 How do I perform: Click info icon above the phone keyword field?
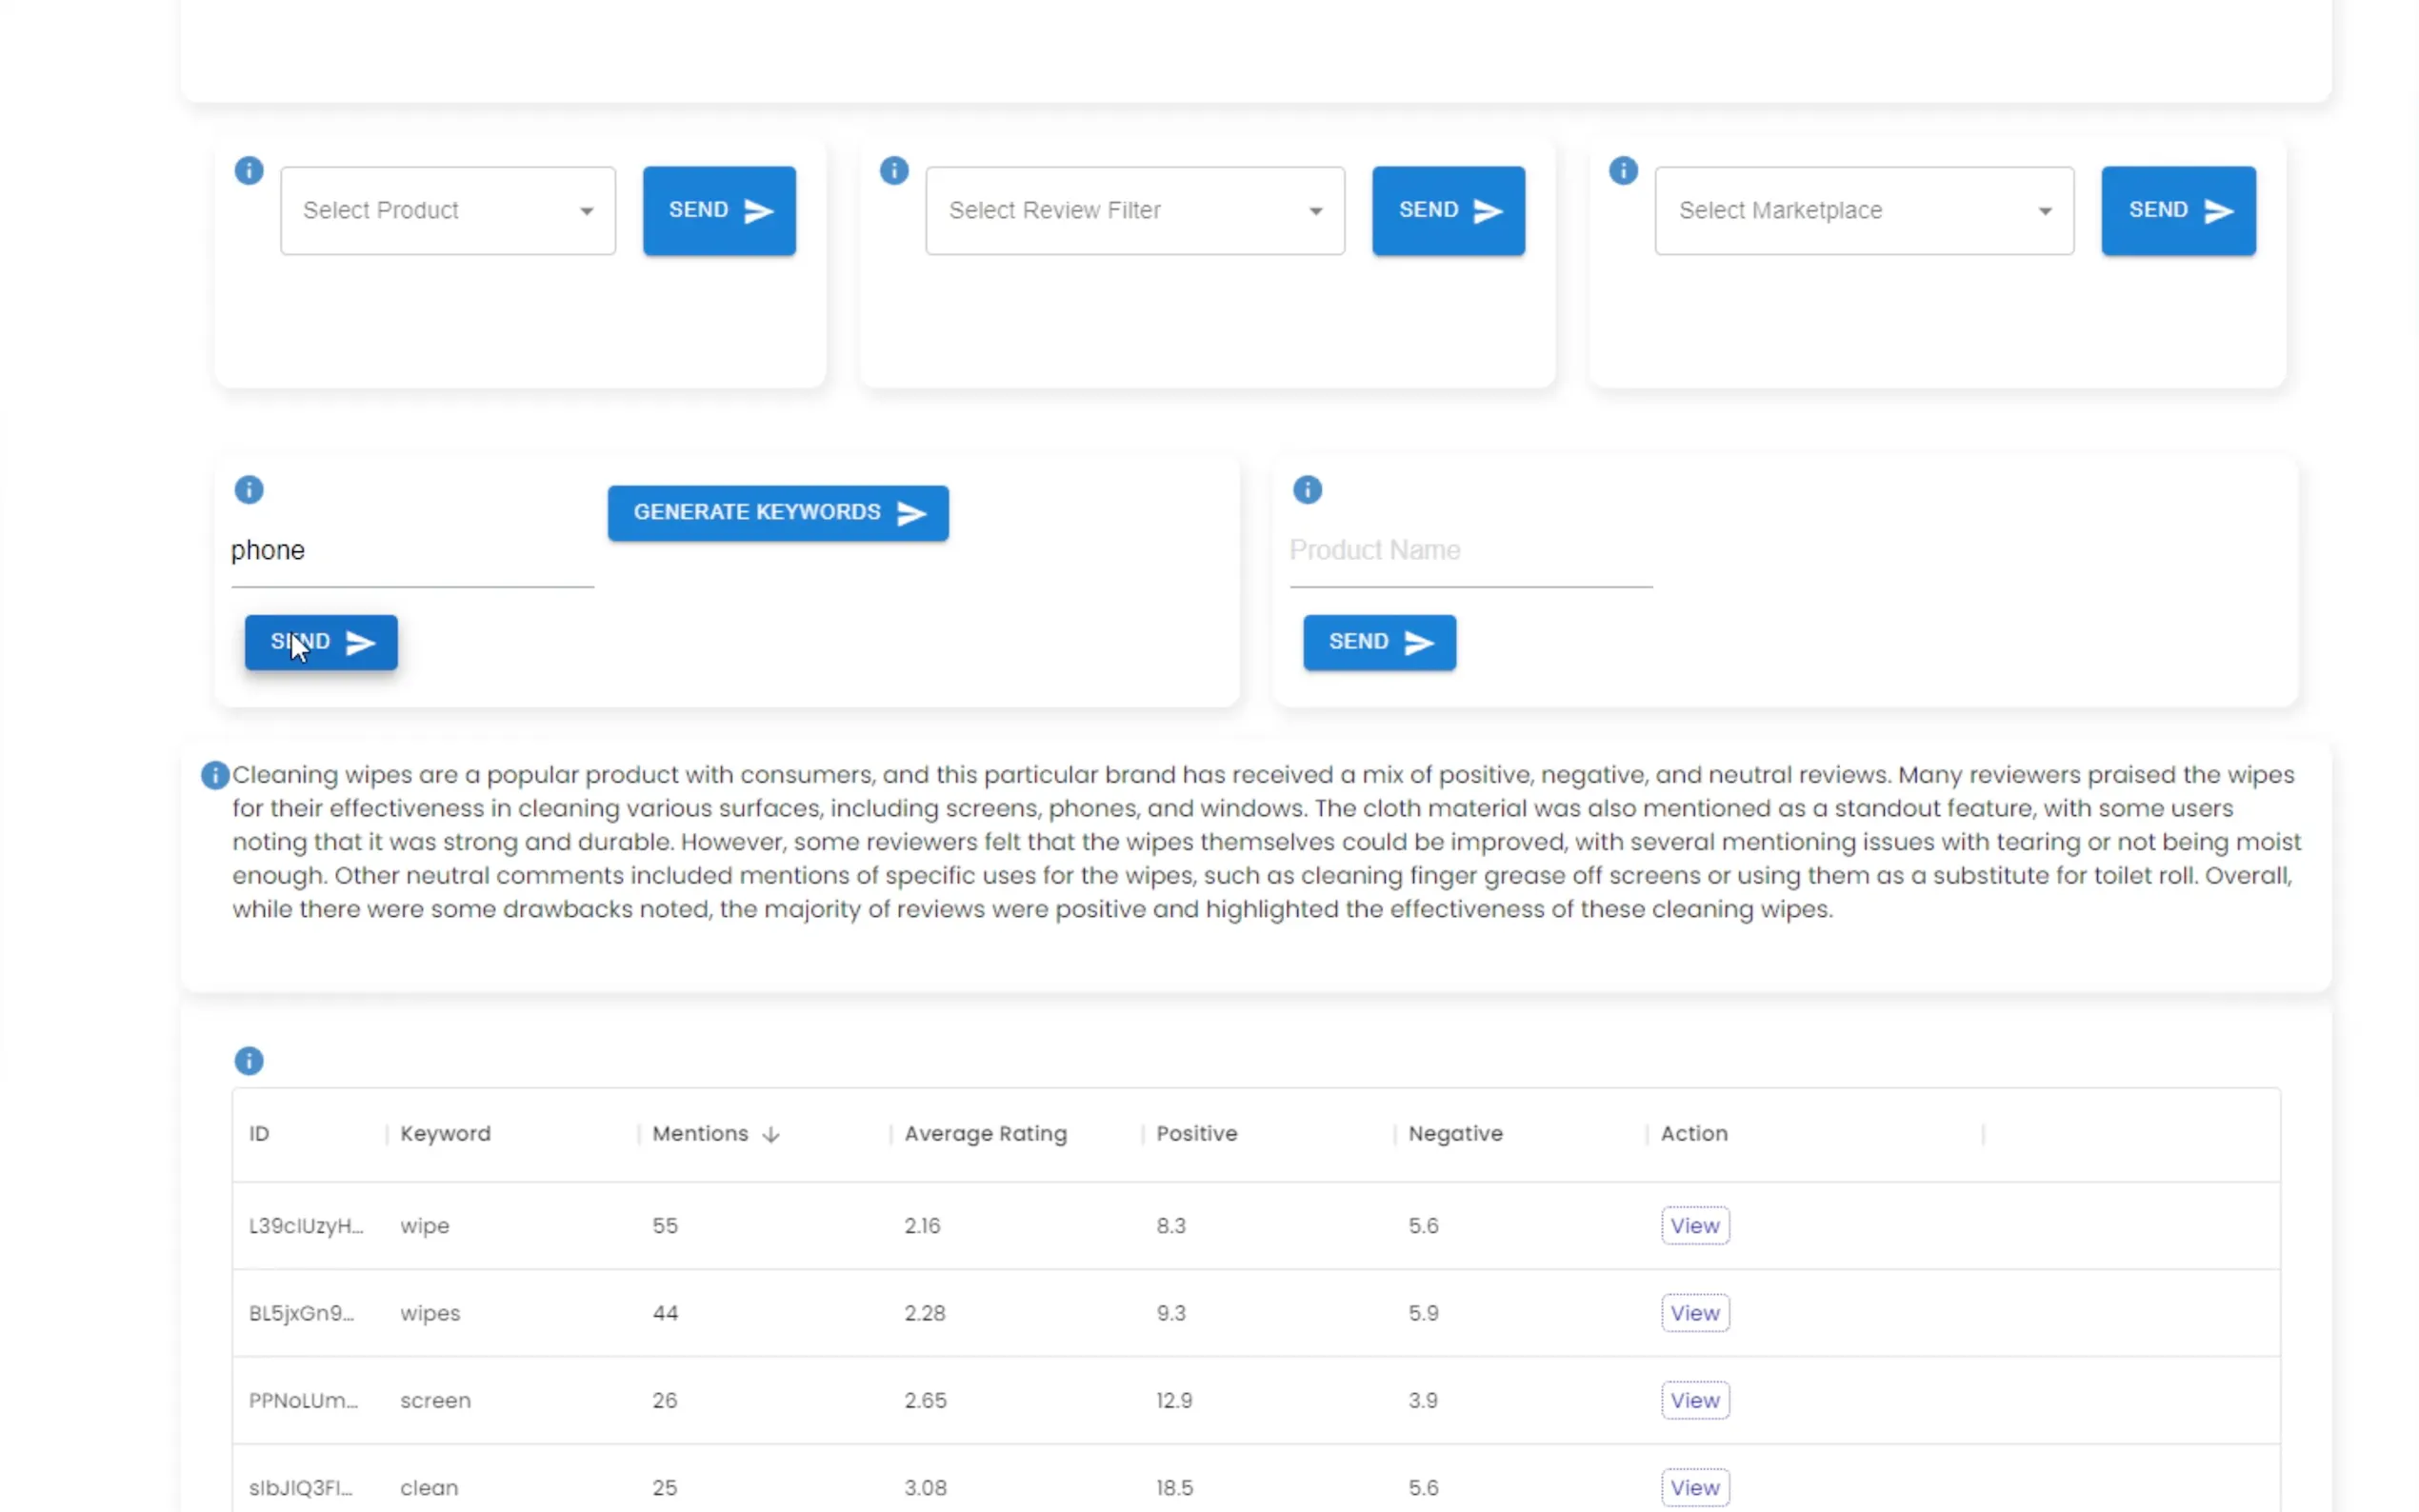(x=249, y=490)
